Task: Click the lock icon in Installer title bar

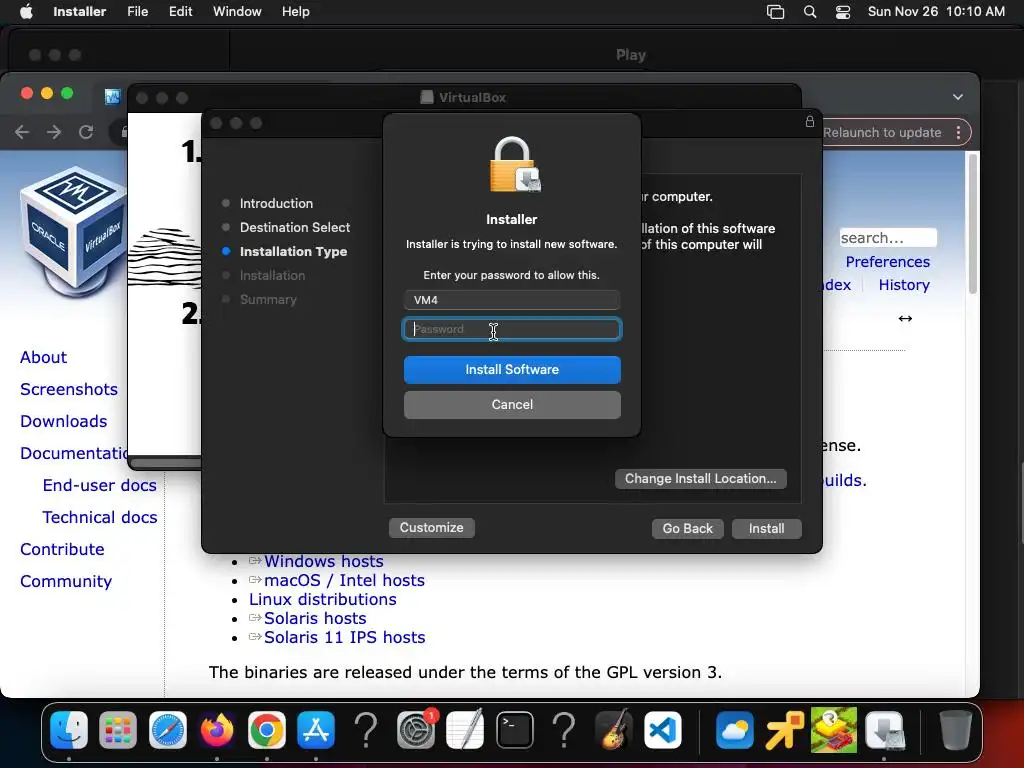Action: tap(810, 121)
